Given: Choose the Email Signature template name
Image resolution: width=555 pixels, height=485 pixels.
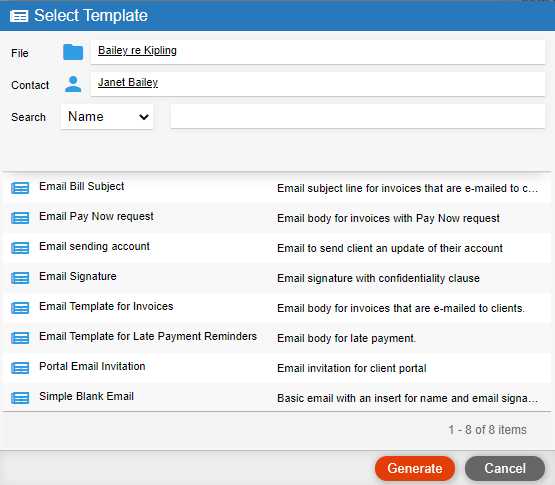Looking at the screenshot, I should [x=78, y=276].
